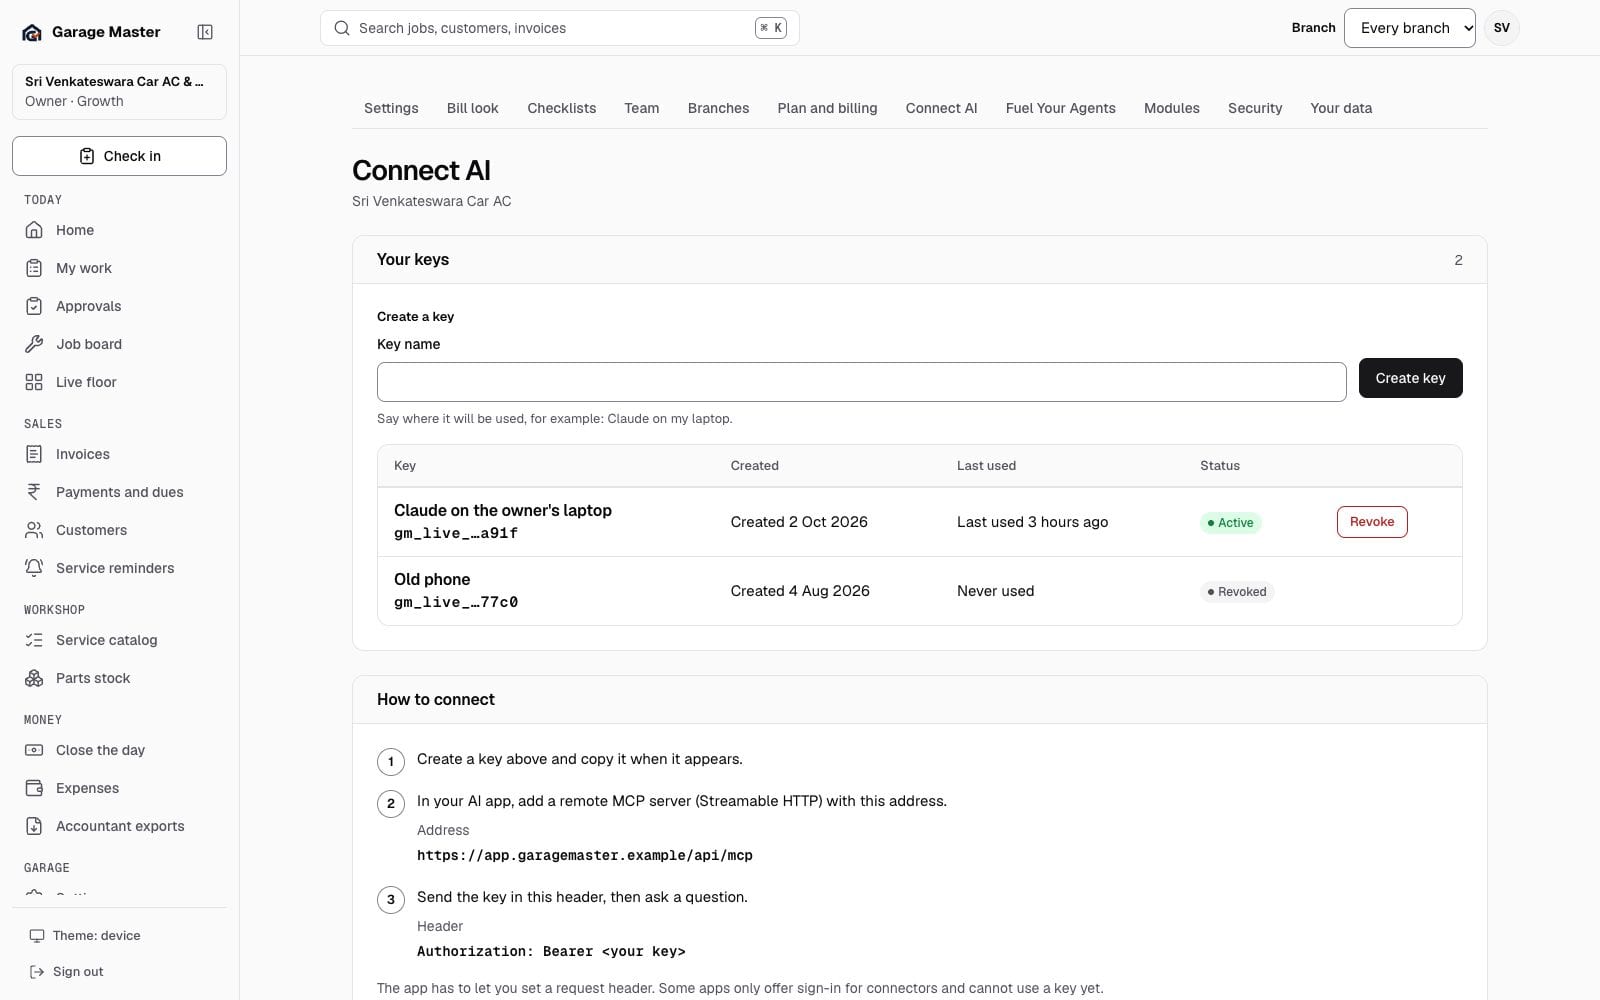Click the Active status badge
The height and width of the screenshot is (1000, 1600).
point(1230,523)
